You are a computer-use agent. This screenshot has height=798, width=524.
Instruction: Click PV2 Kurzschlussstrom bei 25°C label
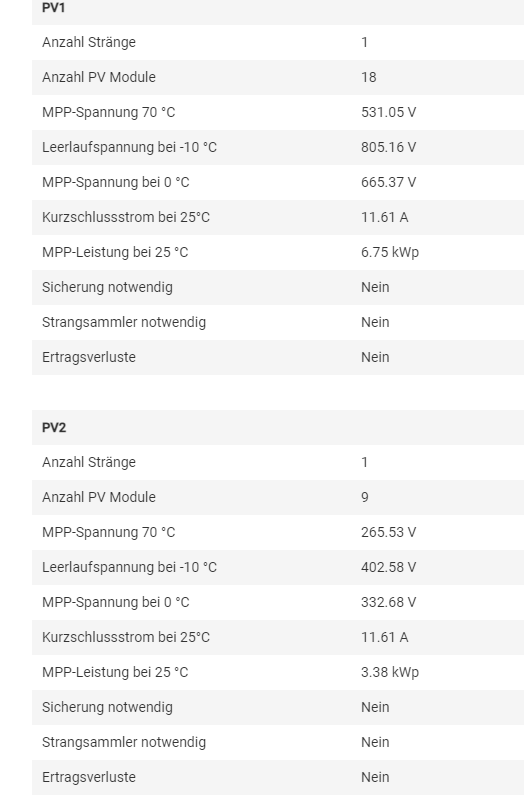pyautogui.click(x=126, y=637)
